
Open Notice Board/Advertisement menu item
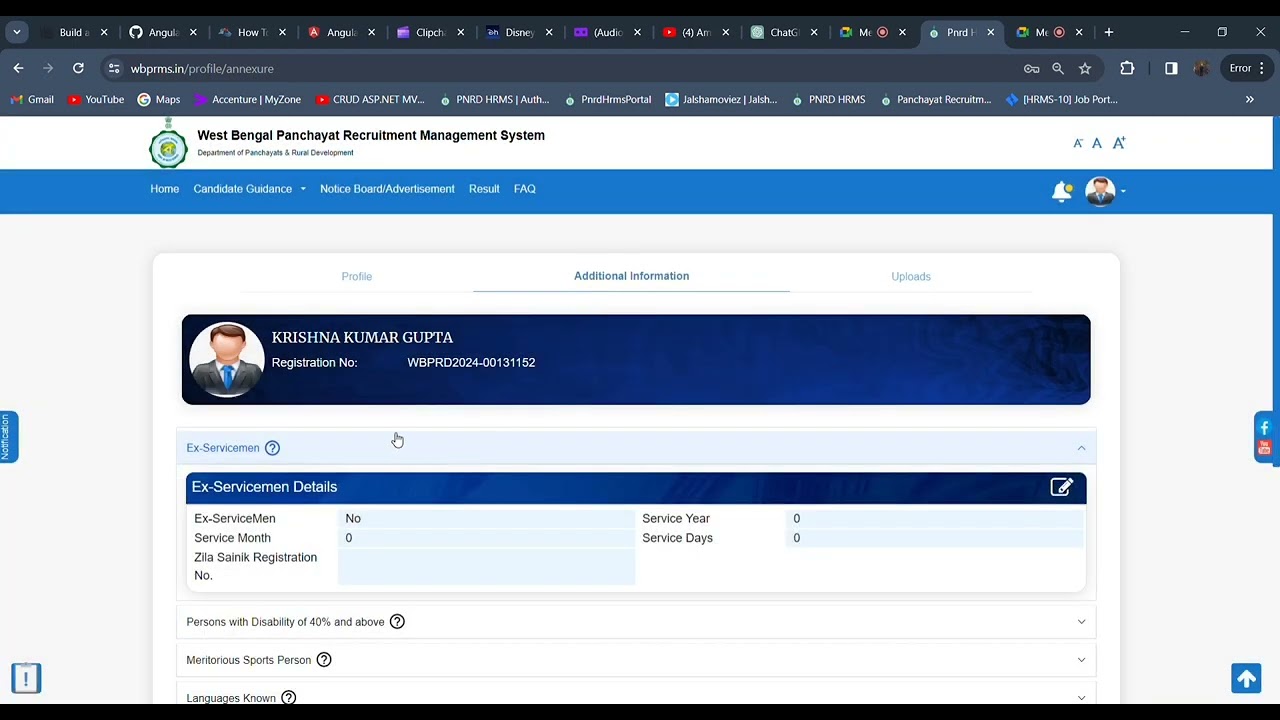tap(387, 189)
